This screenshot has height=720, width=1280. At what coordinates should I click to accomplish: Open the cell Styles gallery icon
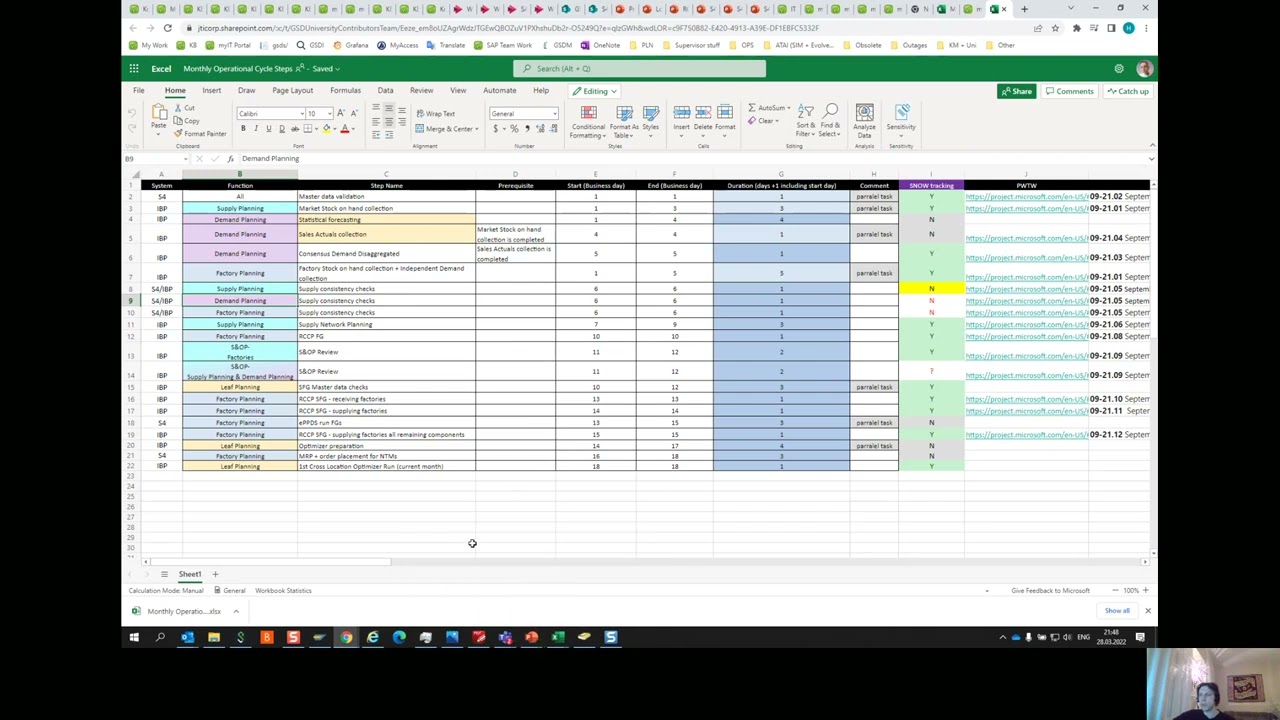click(x=651, y=112)
